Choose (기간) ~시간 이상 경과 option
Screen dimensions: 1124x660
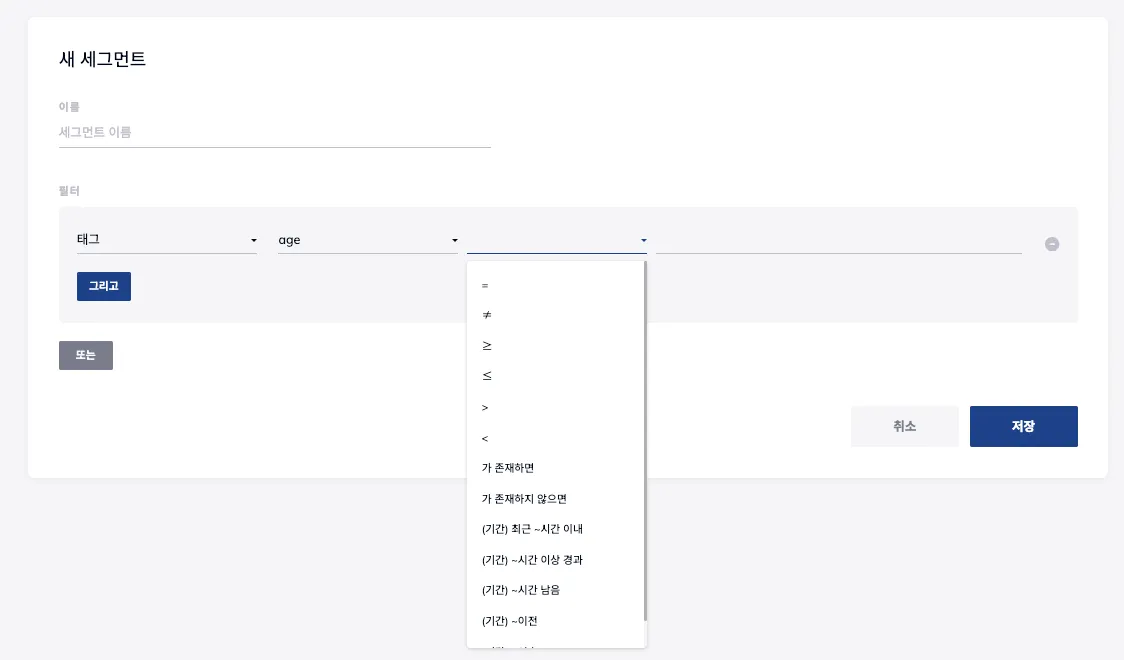(x=556, y=560)
